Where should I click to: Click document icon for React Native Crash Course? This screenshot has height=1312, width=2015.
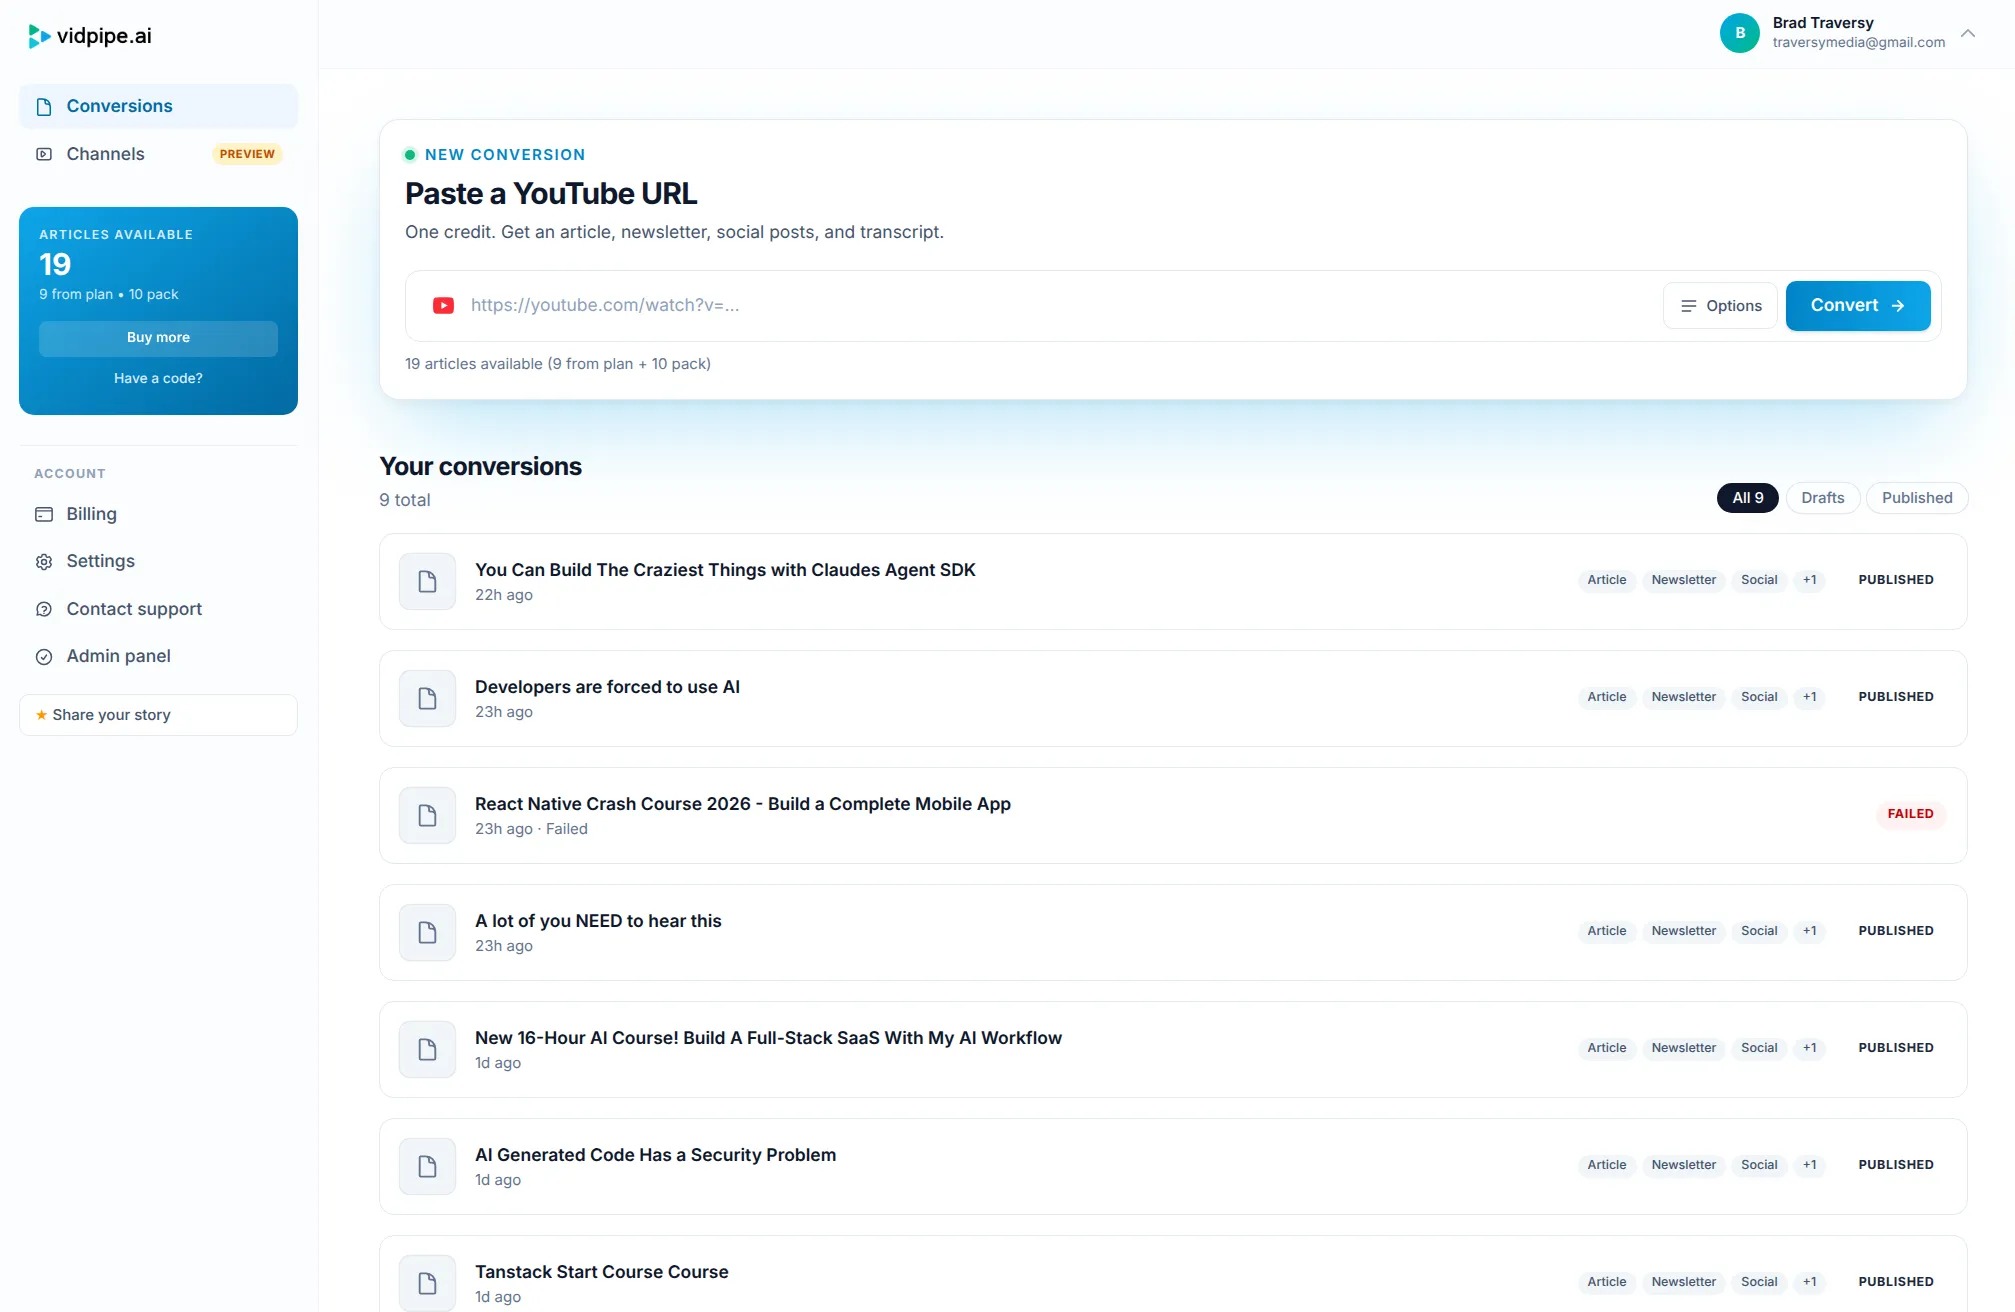427,816
